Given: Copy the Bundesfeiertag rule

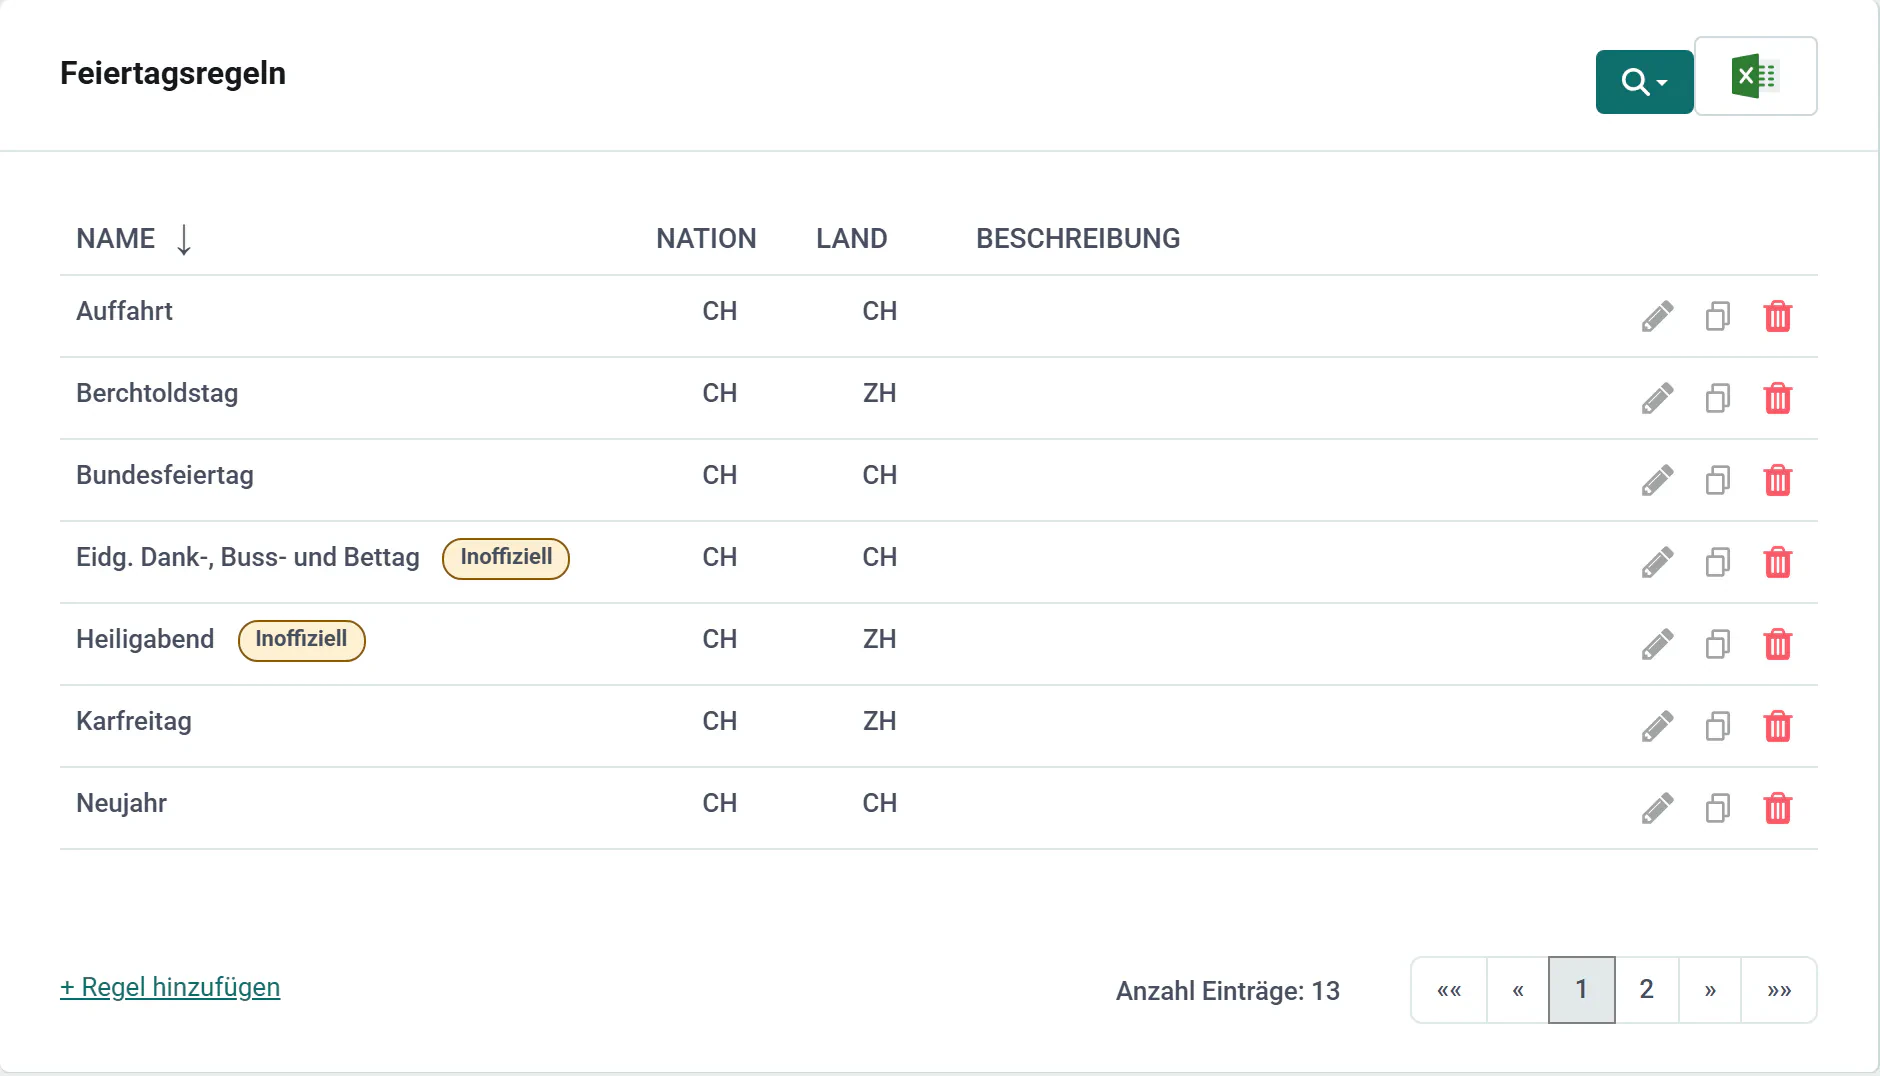Looking at the screenshot, I should [1717, 480].
